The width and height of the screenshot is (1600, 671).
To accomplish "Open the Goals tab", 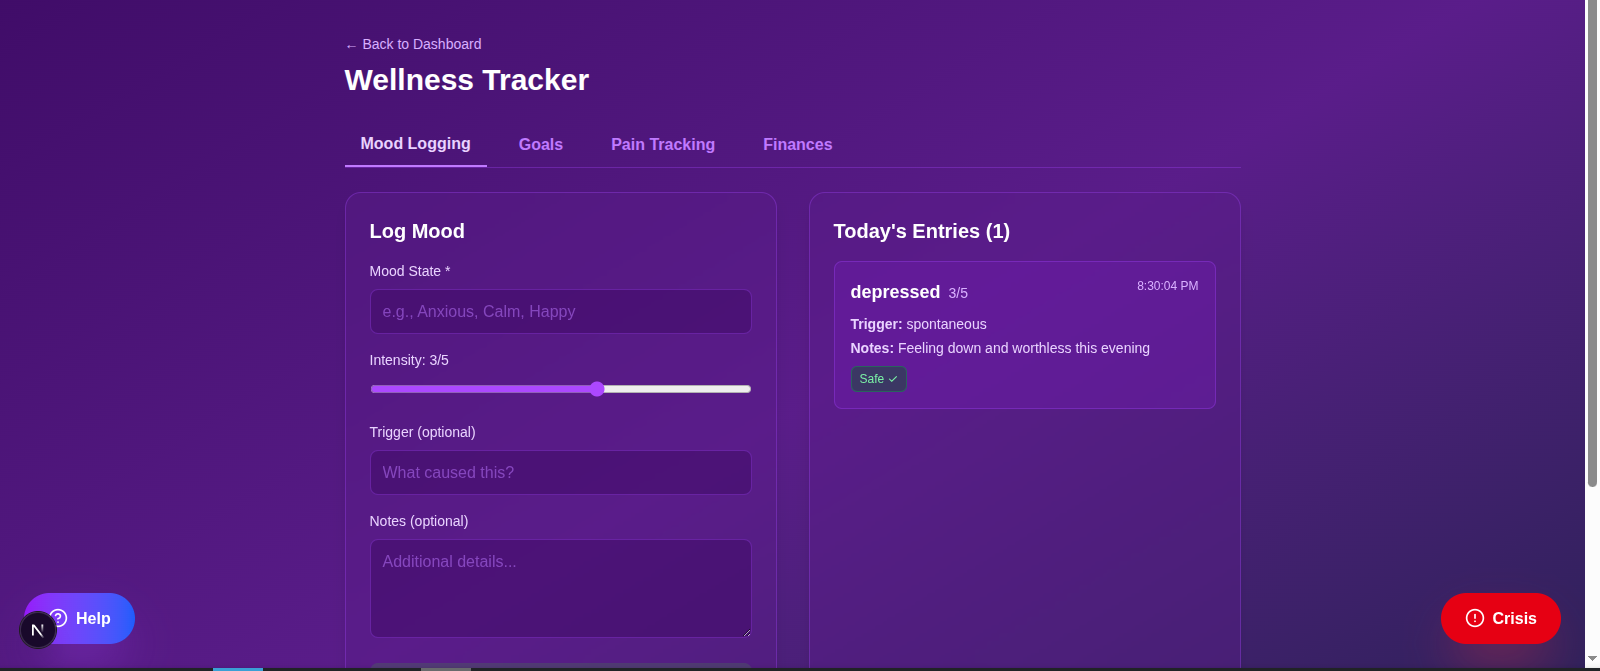I will point(541,145).
